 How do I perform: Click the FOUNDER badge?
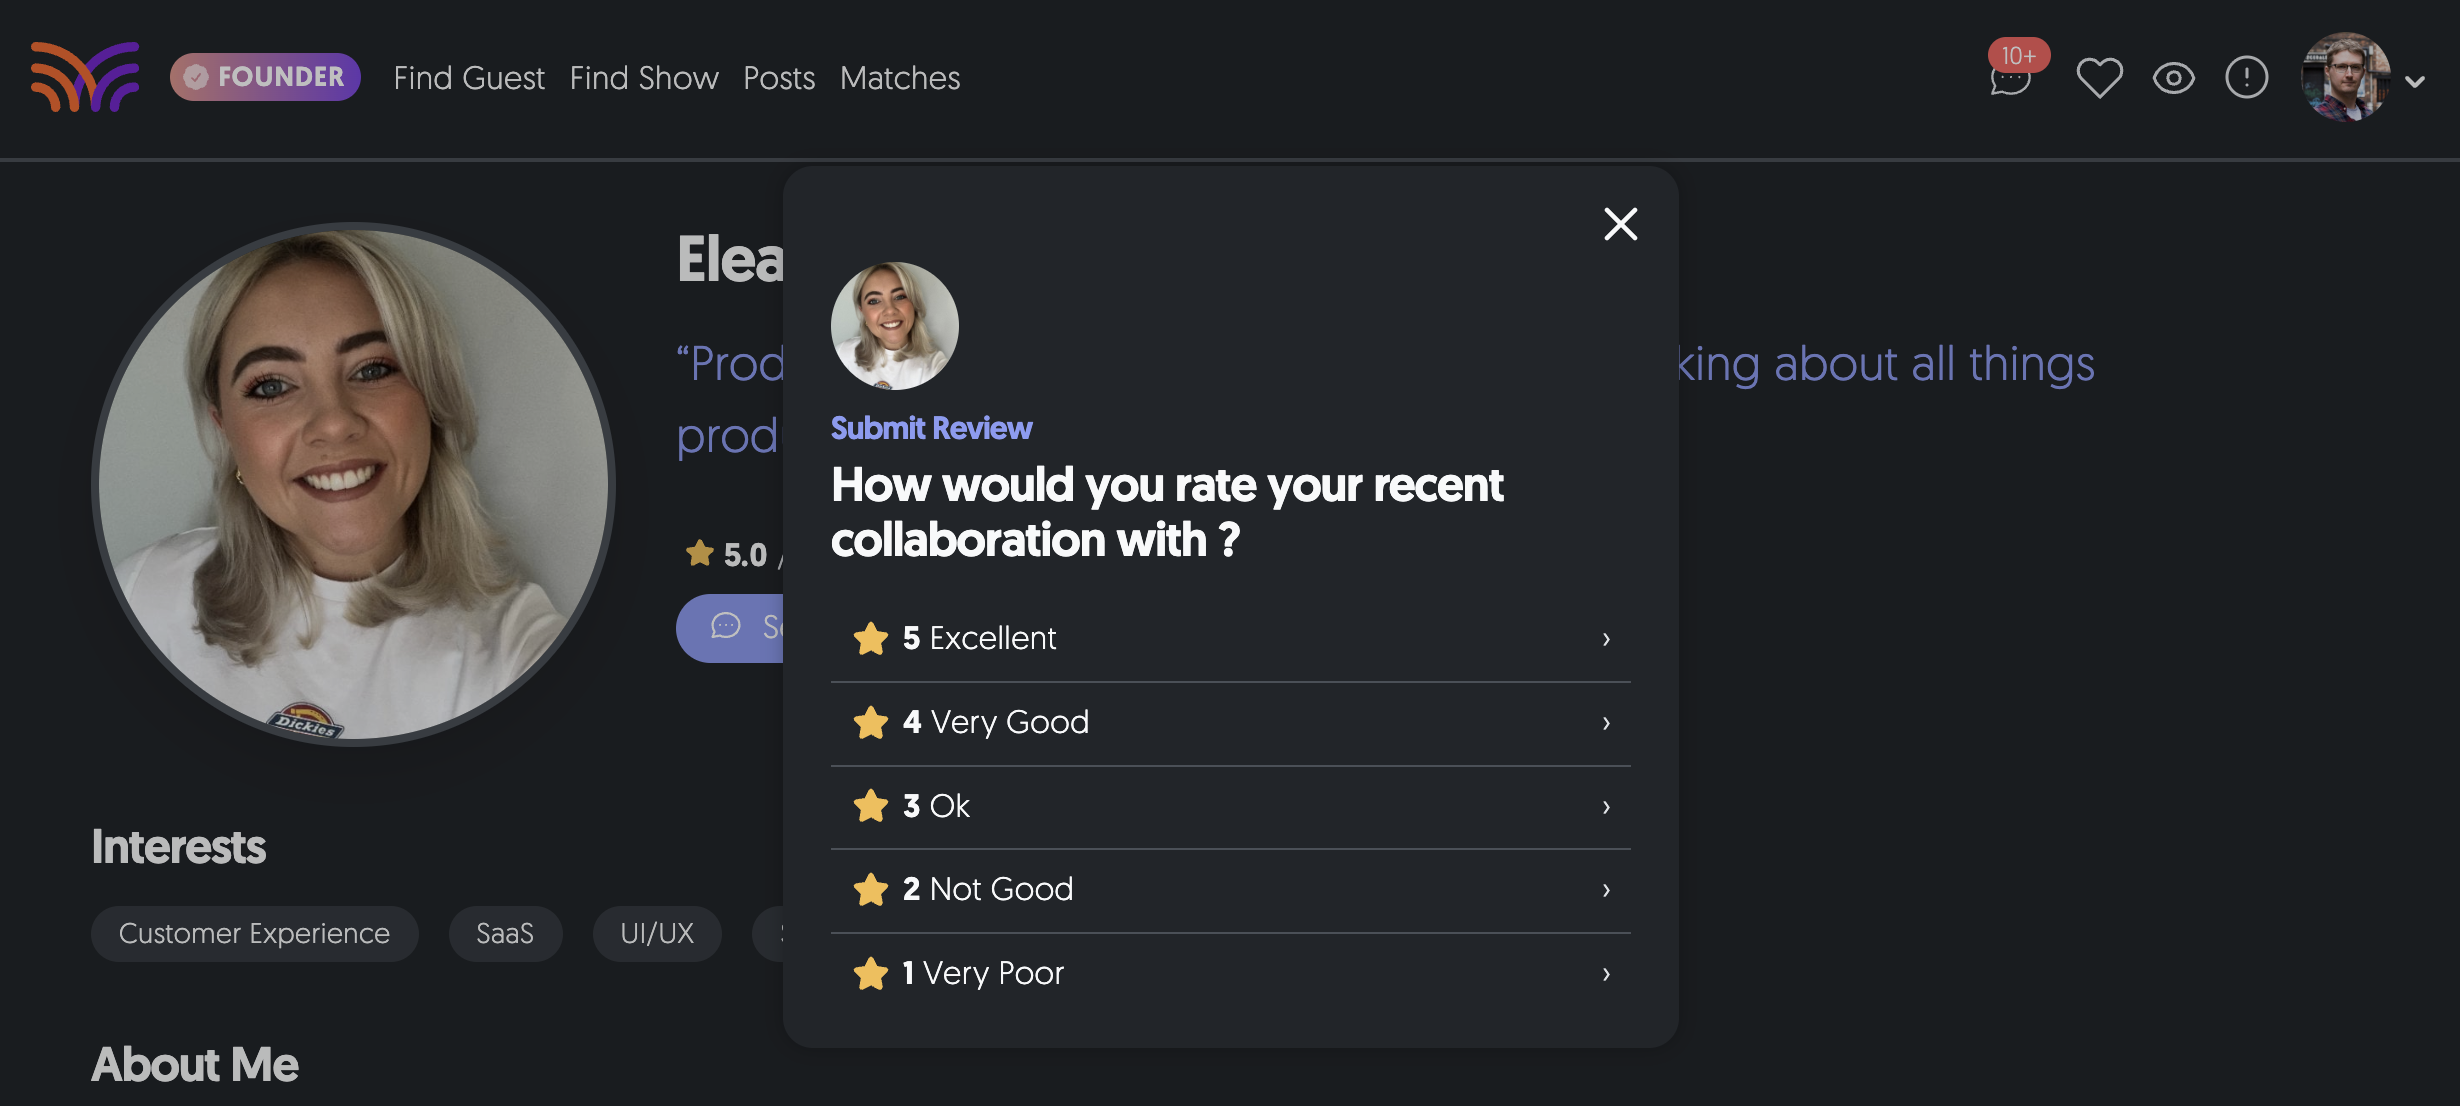point(265,77)
